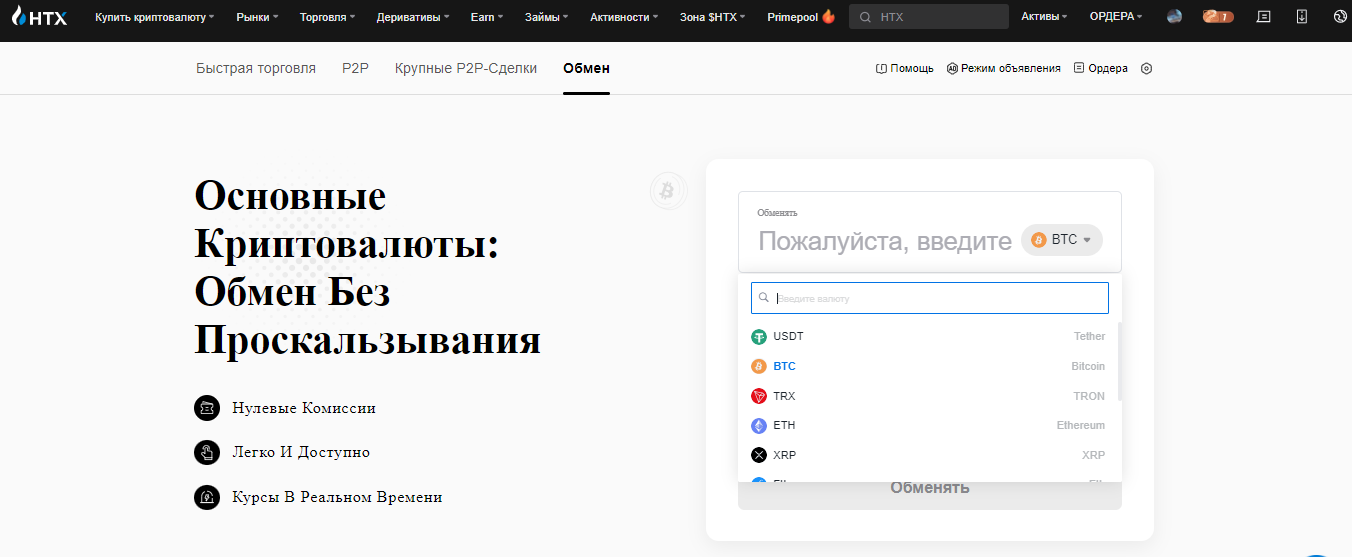The image size is (1352, 557).
Task: Choose USDT from currency list
Action: 930,337
